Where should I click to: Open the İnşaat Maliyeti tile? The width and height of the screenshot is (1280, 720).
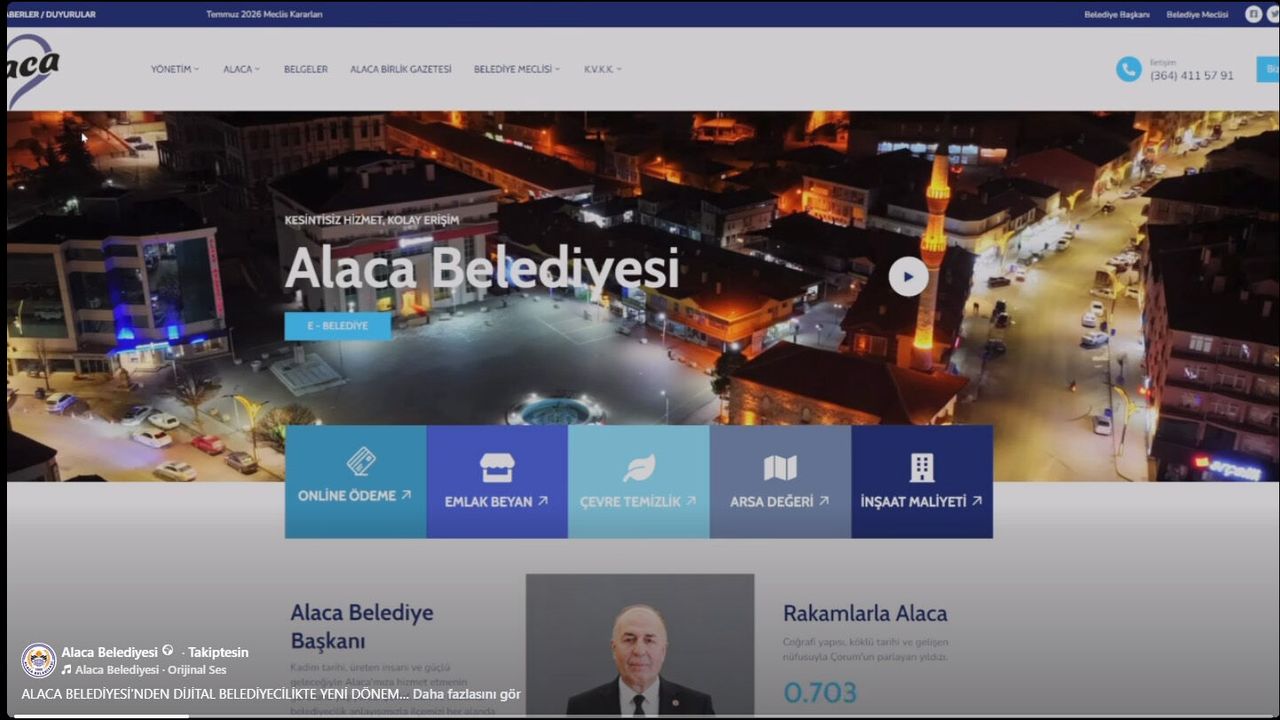coord(922,482)
